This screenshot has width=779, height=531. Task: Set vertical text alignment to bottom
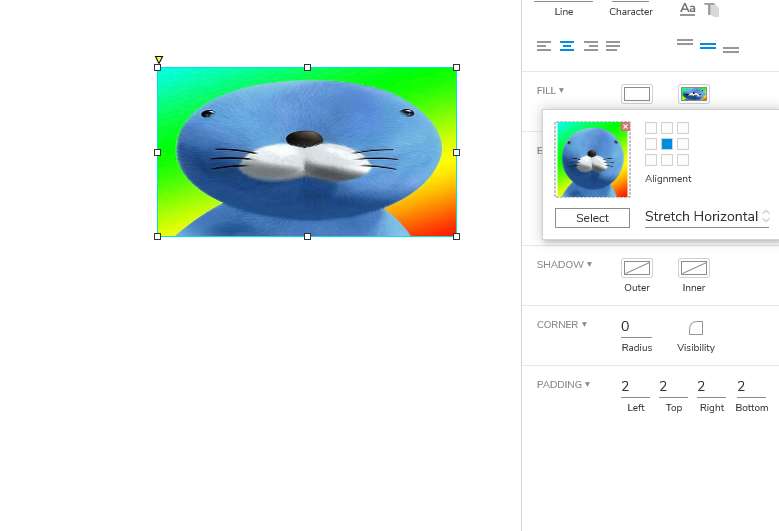731,50
